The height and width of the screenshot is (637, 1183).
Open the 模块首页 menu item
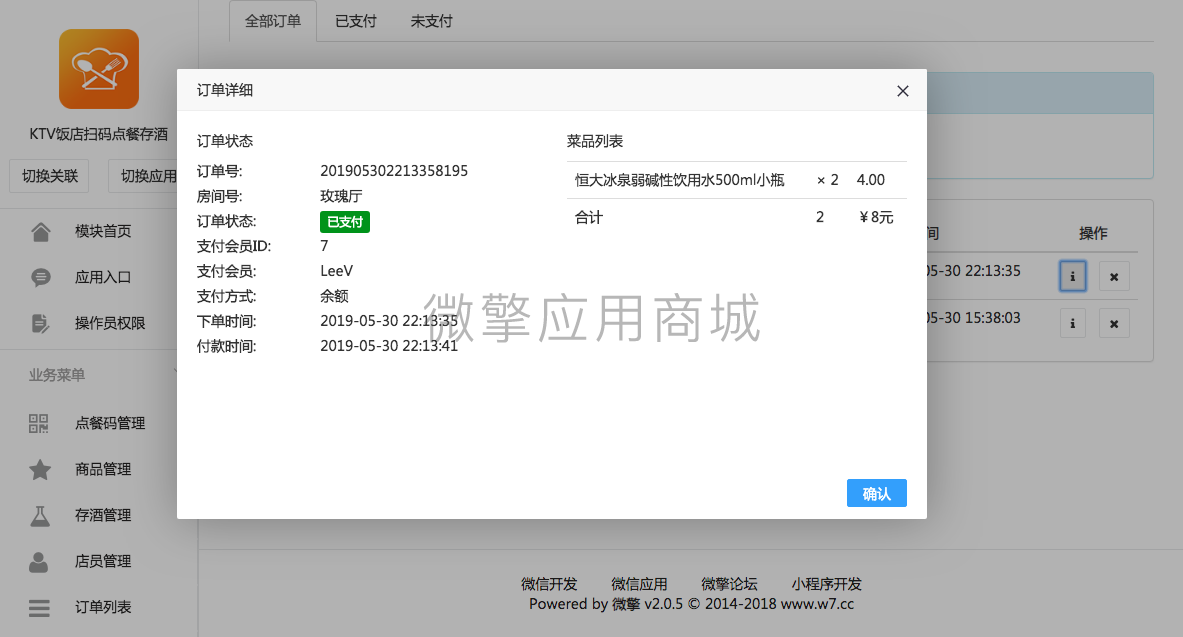pyautogui.click(x=103, y=232)
